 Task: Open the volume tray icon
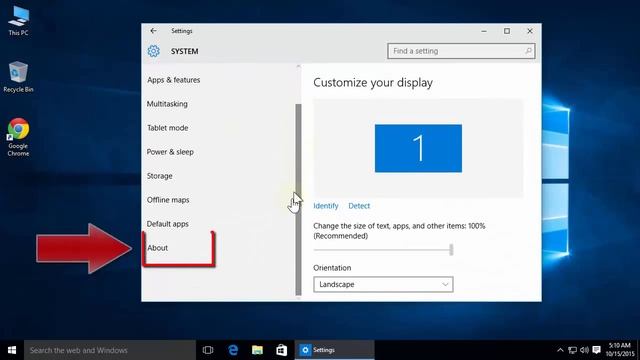[584, 350]
